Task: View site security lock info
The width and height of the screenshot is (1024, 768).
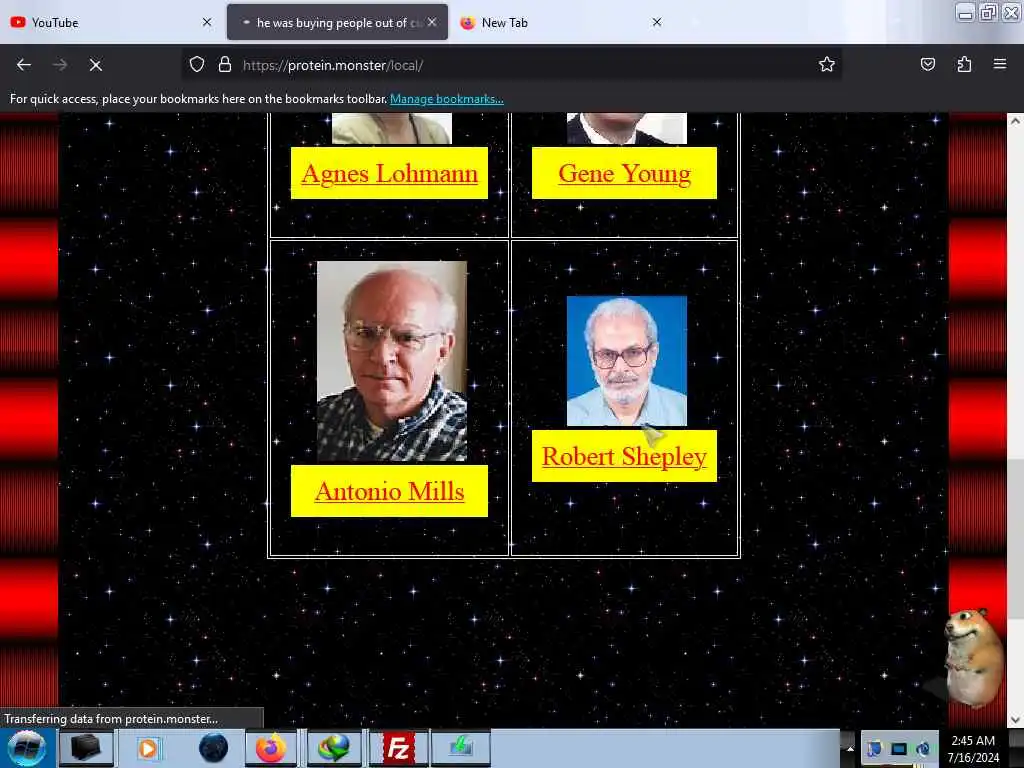Action: (225, 65)
